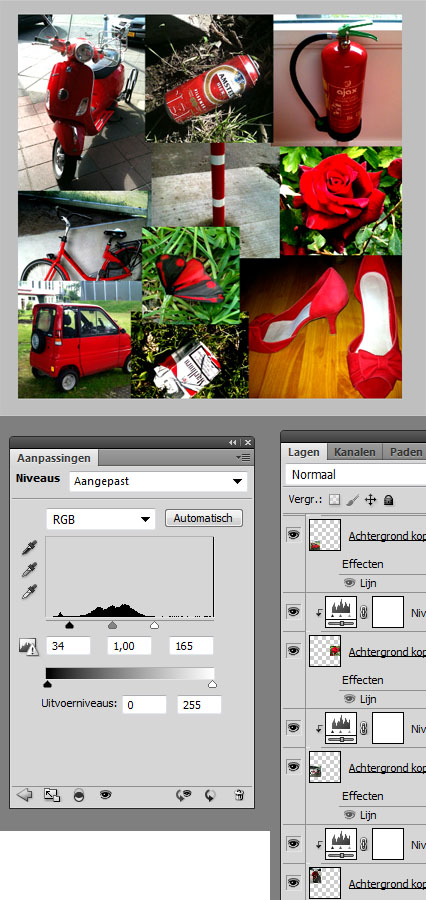
Task: Collapse the Aanpassingen panel with double arrows
Action: click(x=233, y=443)
